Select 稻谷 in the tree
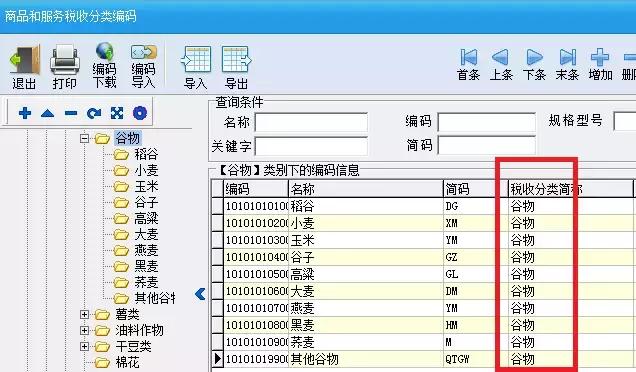The width and height of the screenshot is (636, 372). point(146,154)
